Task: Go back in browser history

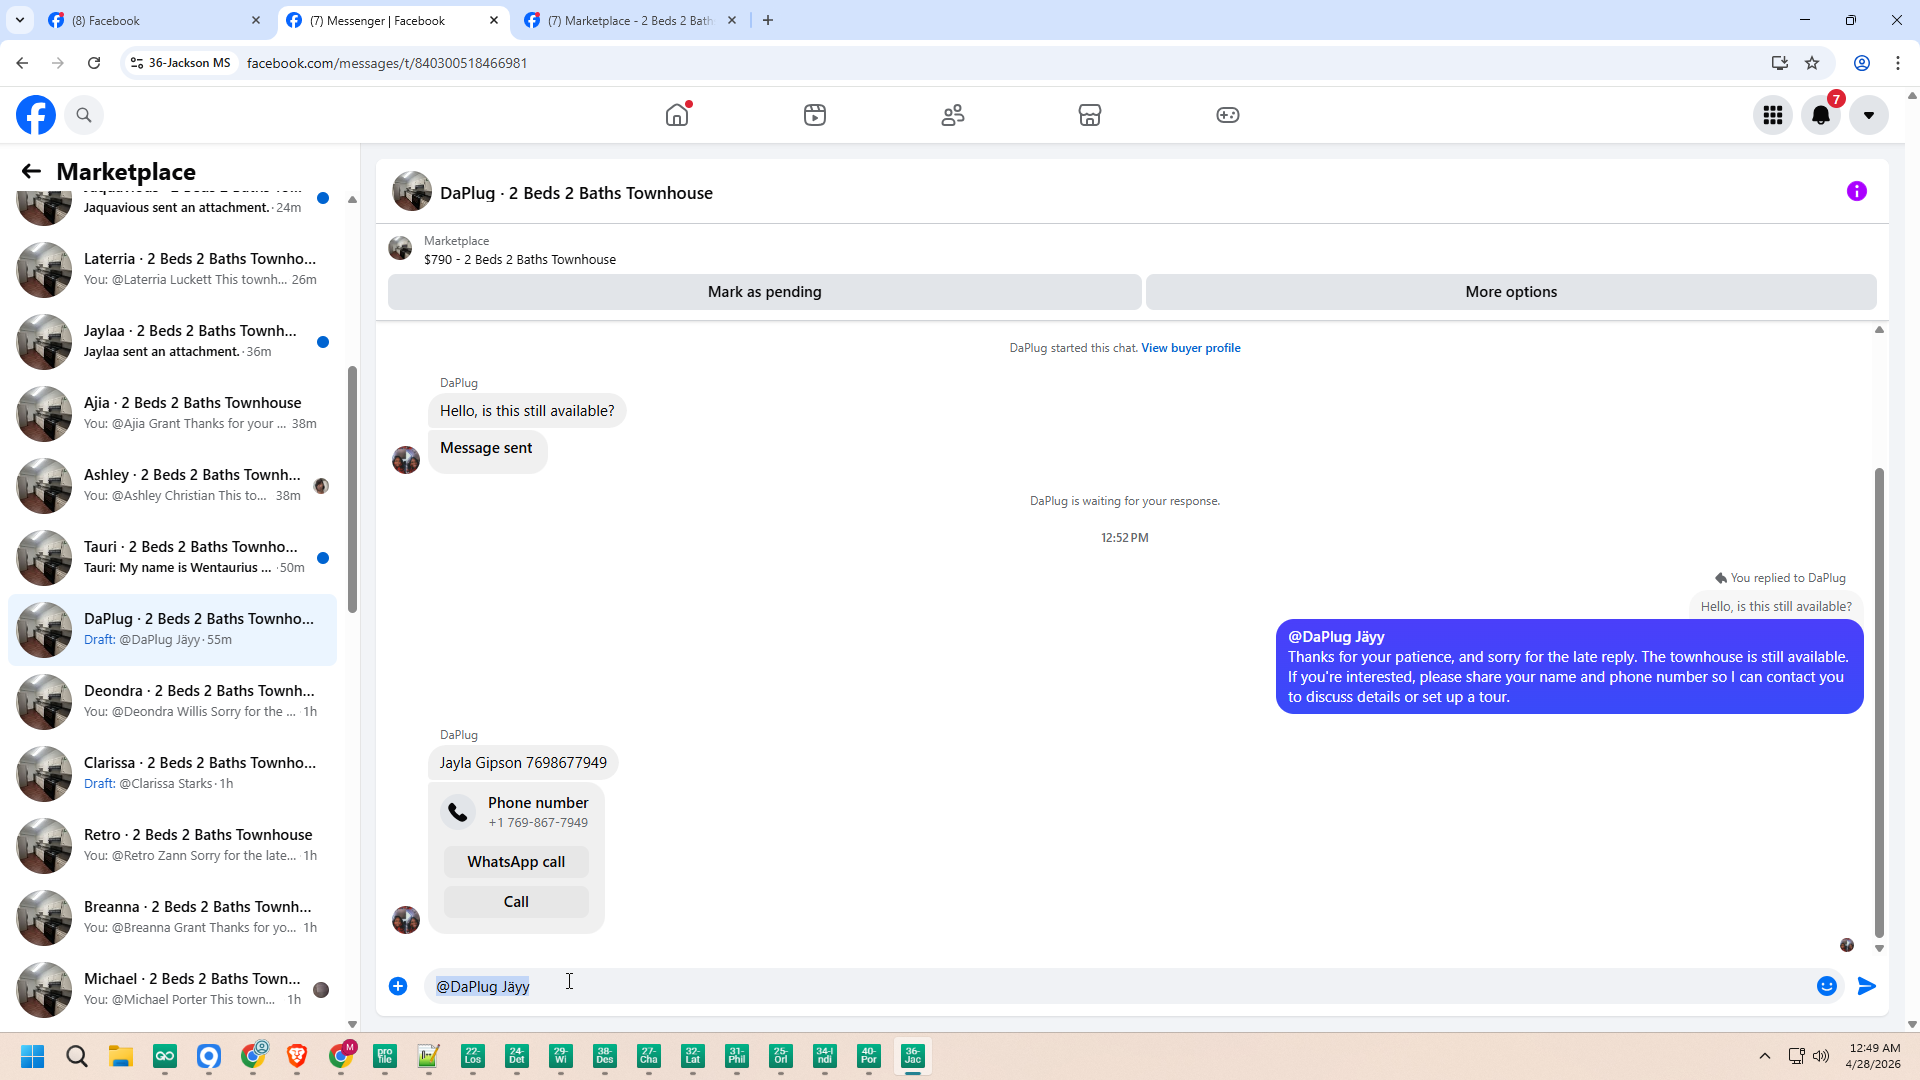Action: (x=22, y=63)
